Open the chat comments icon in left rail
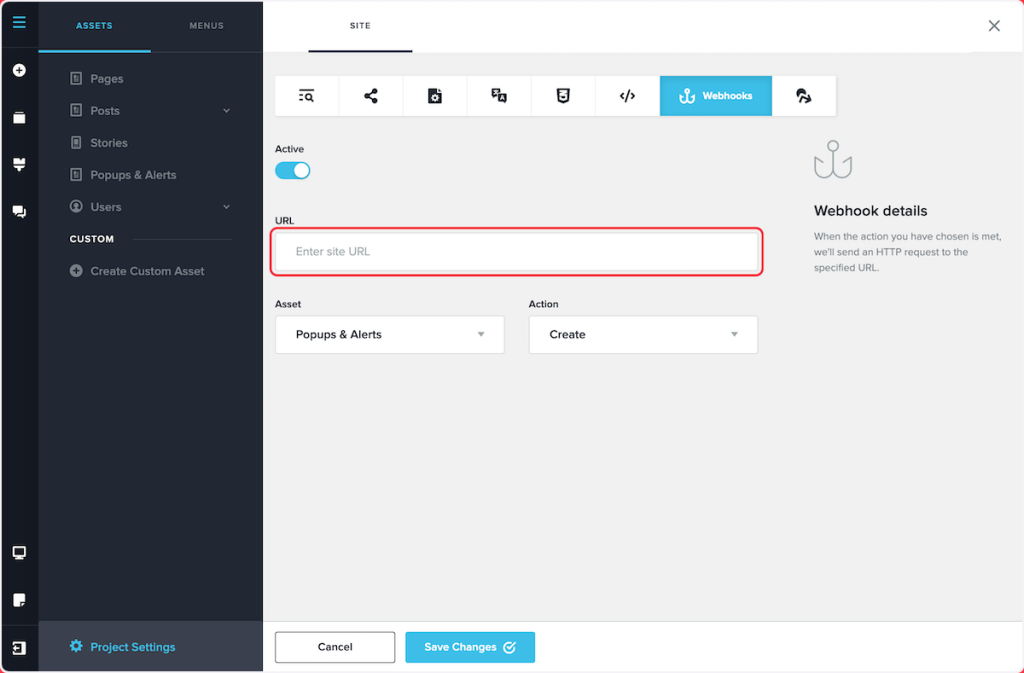 (19, 212)
